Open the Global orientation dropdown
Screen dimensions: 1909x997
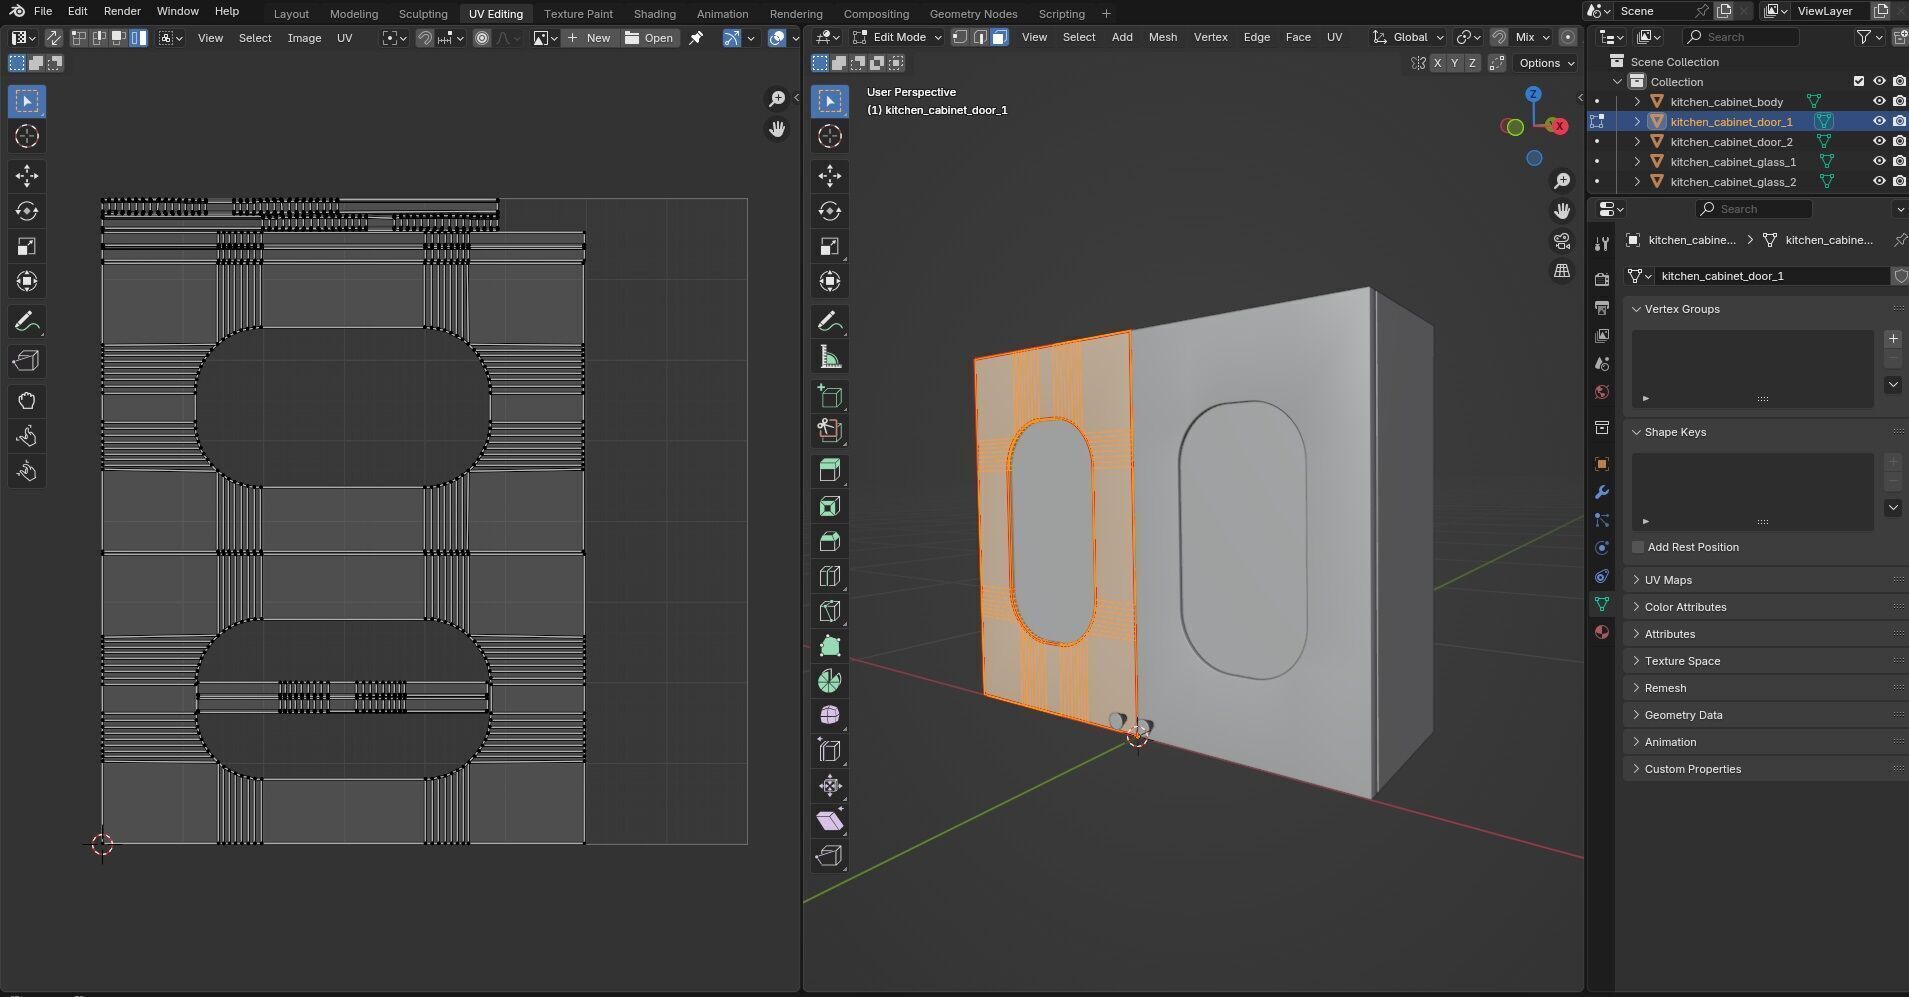1409,37
